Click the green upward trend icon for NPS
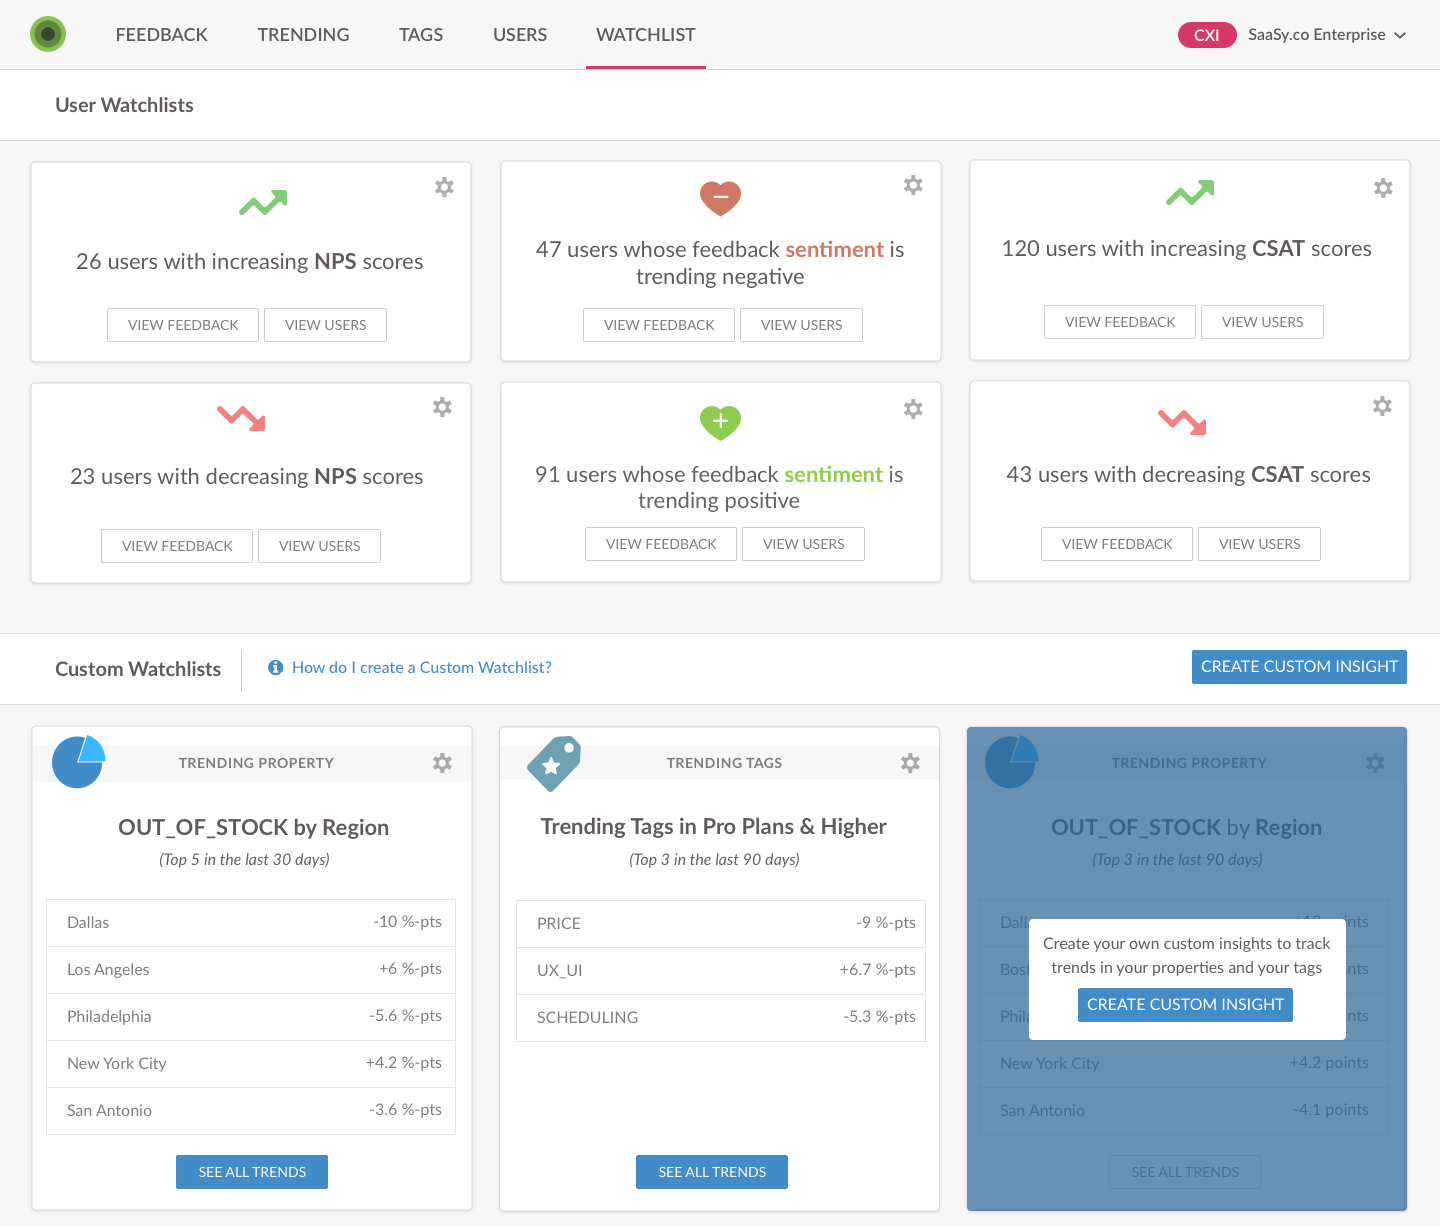This screenshot has height=1226, width=1440. point(263,203)
